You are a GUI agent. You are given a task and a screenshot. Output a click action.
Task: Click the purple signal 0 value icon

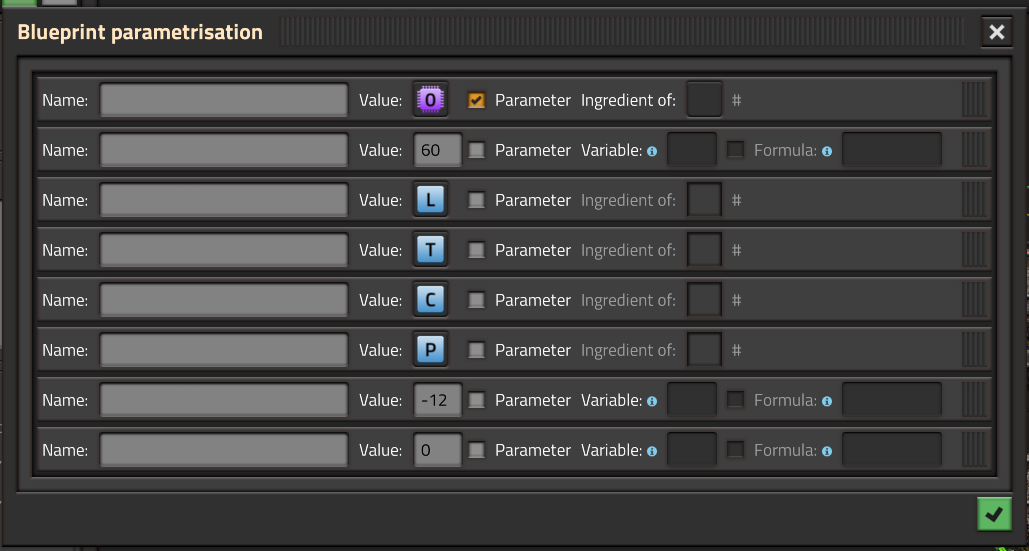[x=430, y=100]
